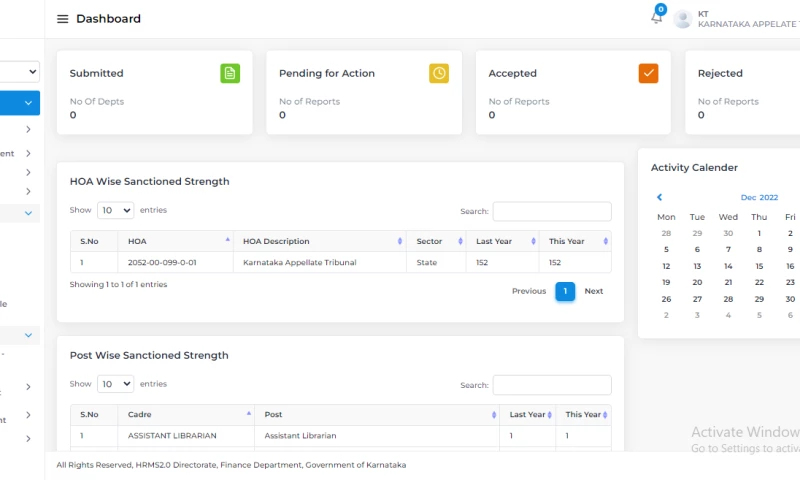Image resolution: width=800 pixels, height=480 pixels.
Task: Click the yellow Pending for Action clock icon
Action: (439, 73)
